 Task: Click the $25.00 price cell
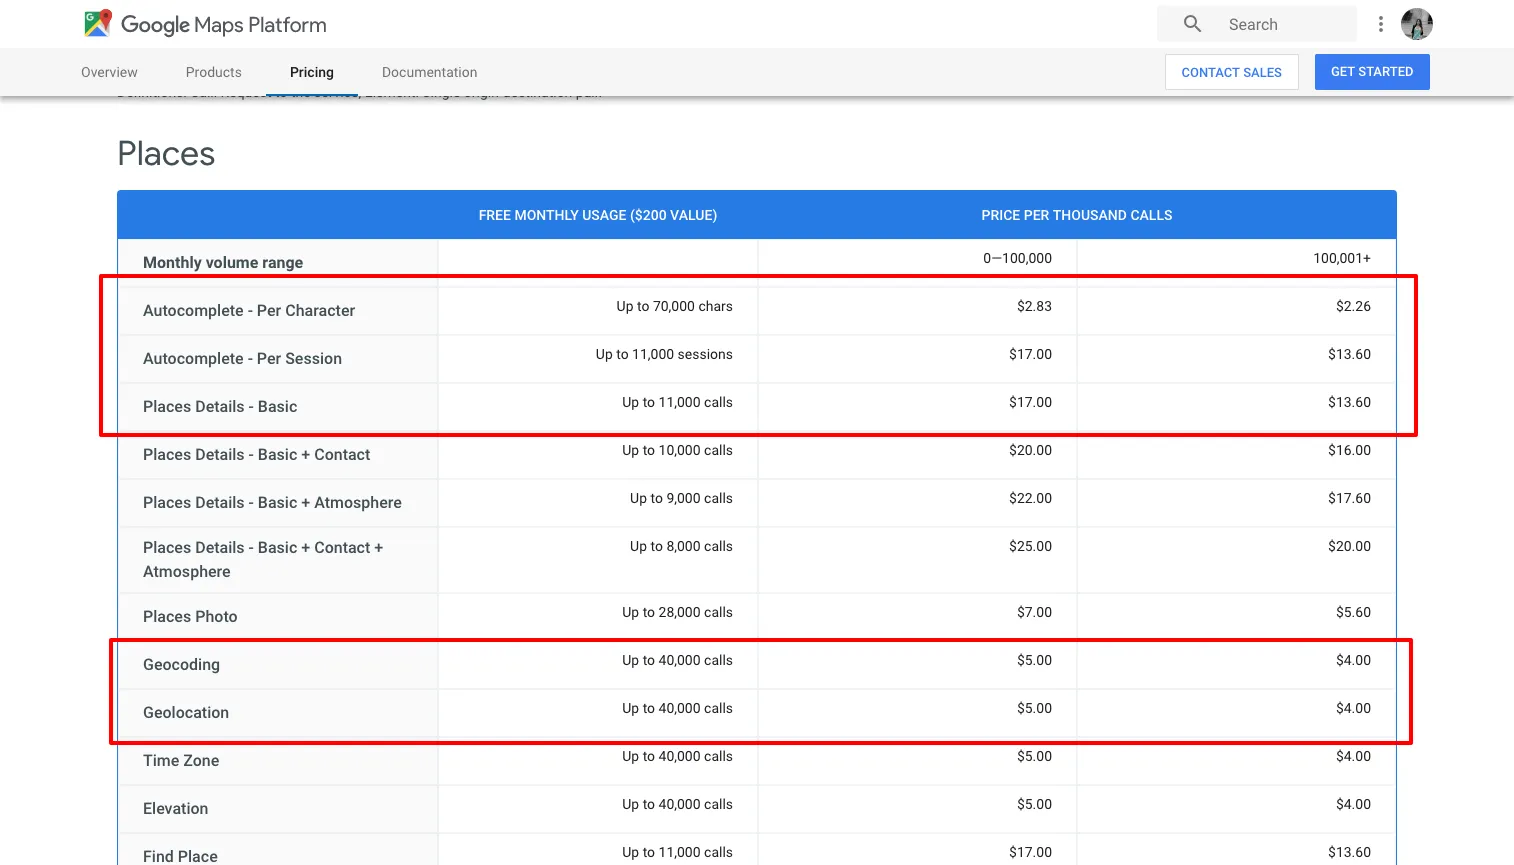tap(1031, 546)
